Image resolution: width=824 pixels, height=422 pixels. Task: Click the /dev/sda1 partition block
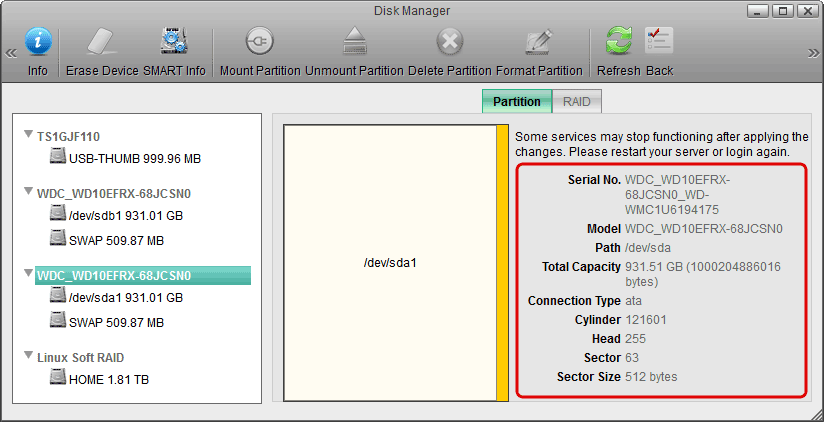390,263
